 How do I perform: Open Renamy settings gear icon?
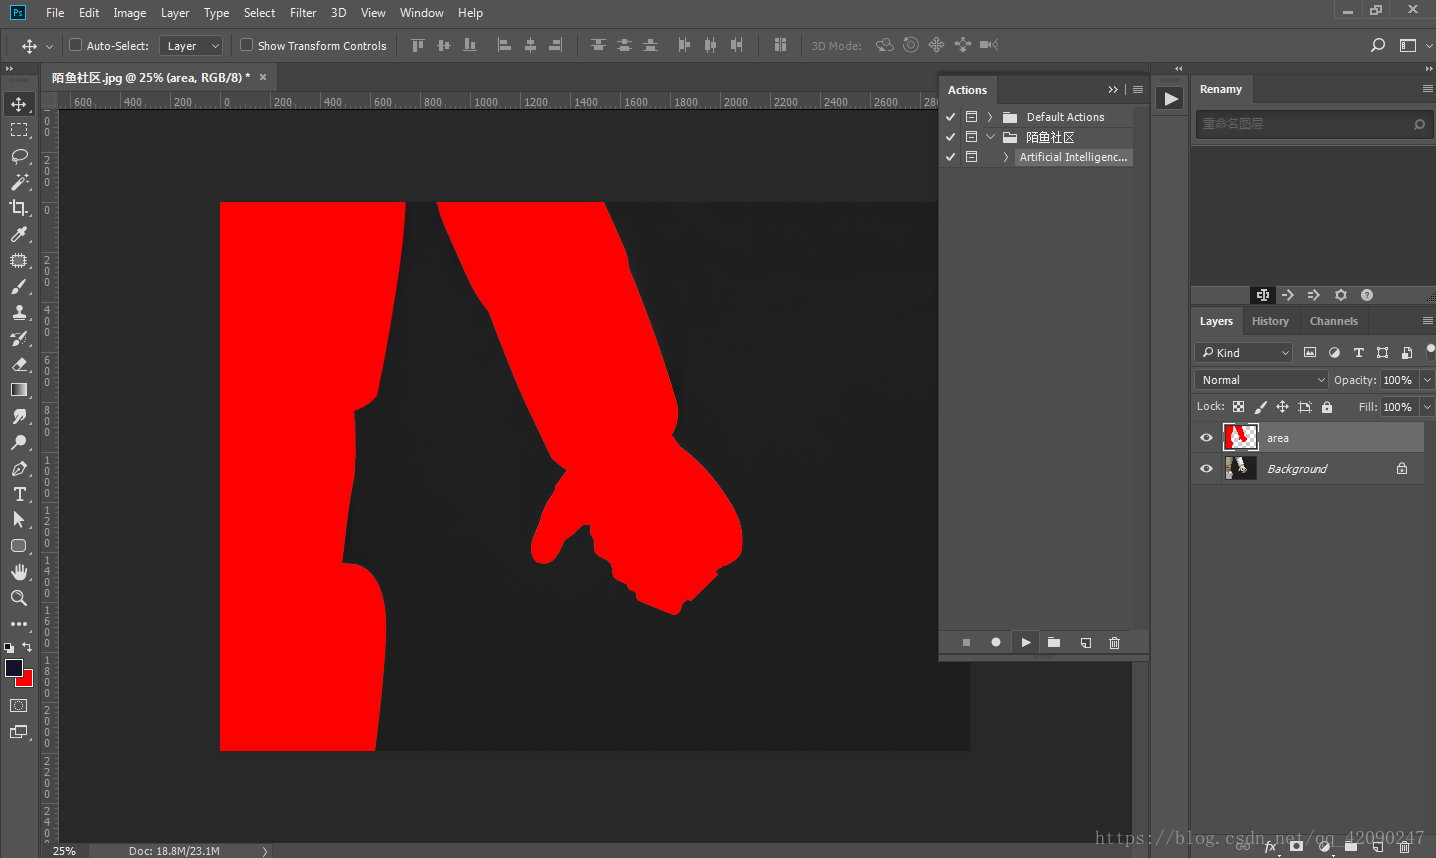1341,295
